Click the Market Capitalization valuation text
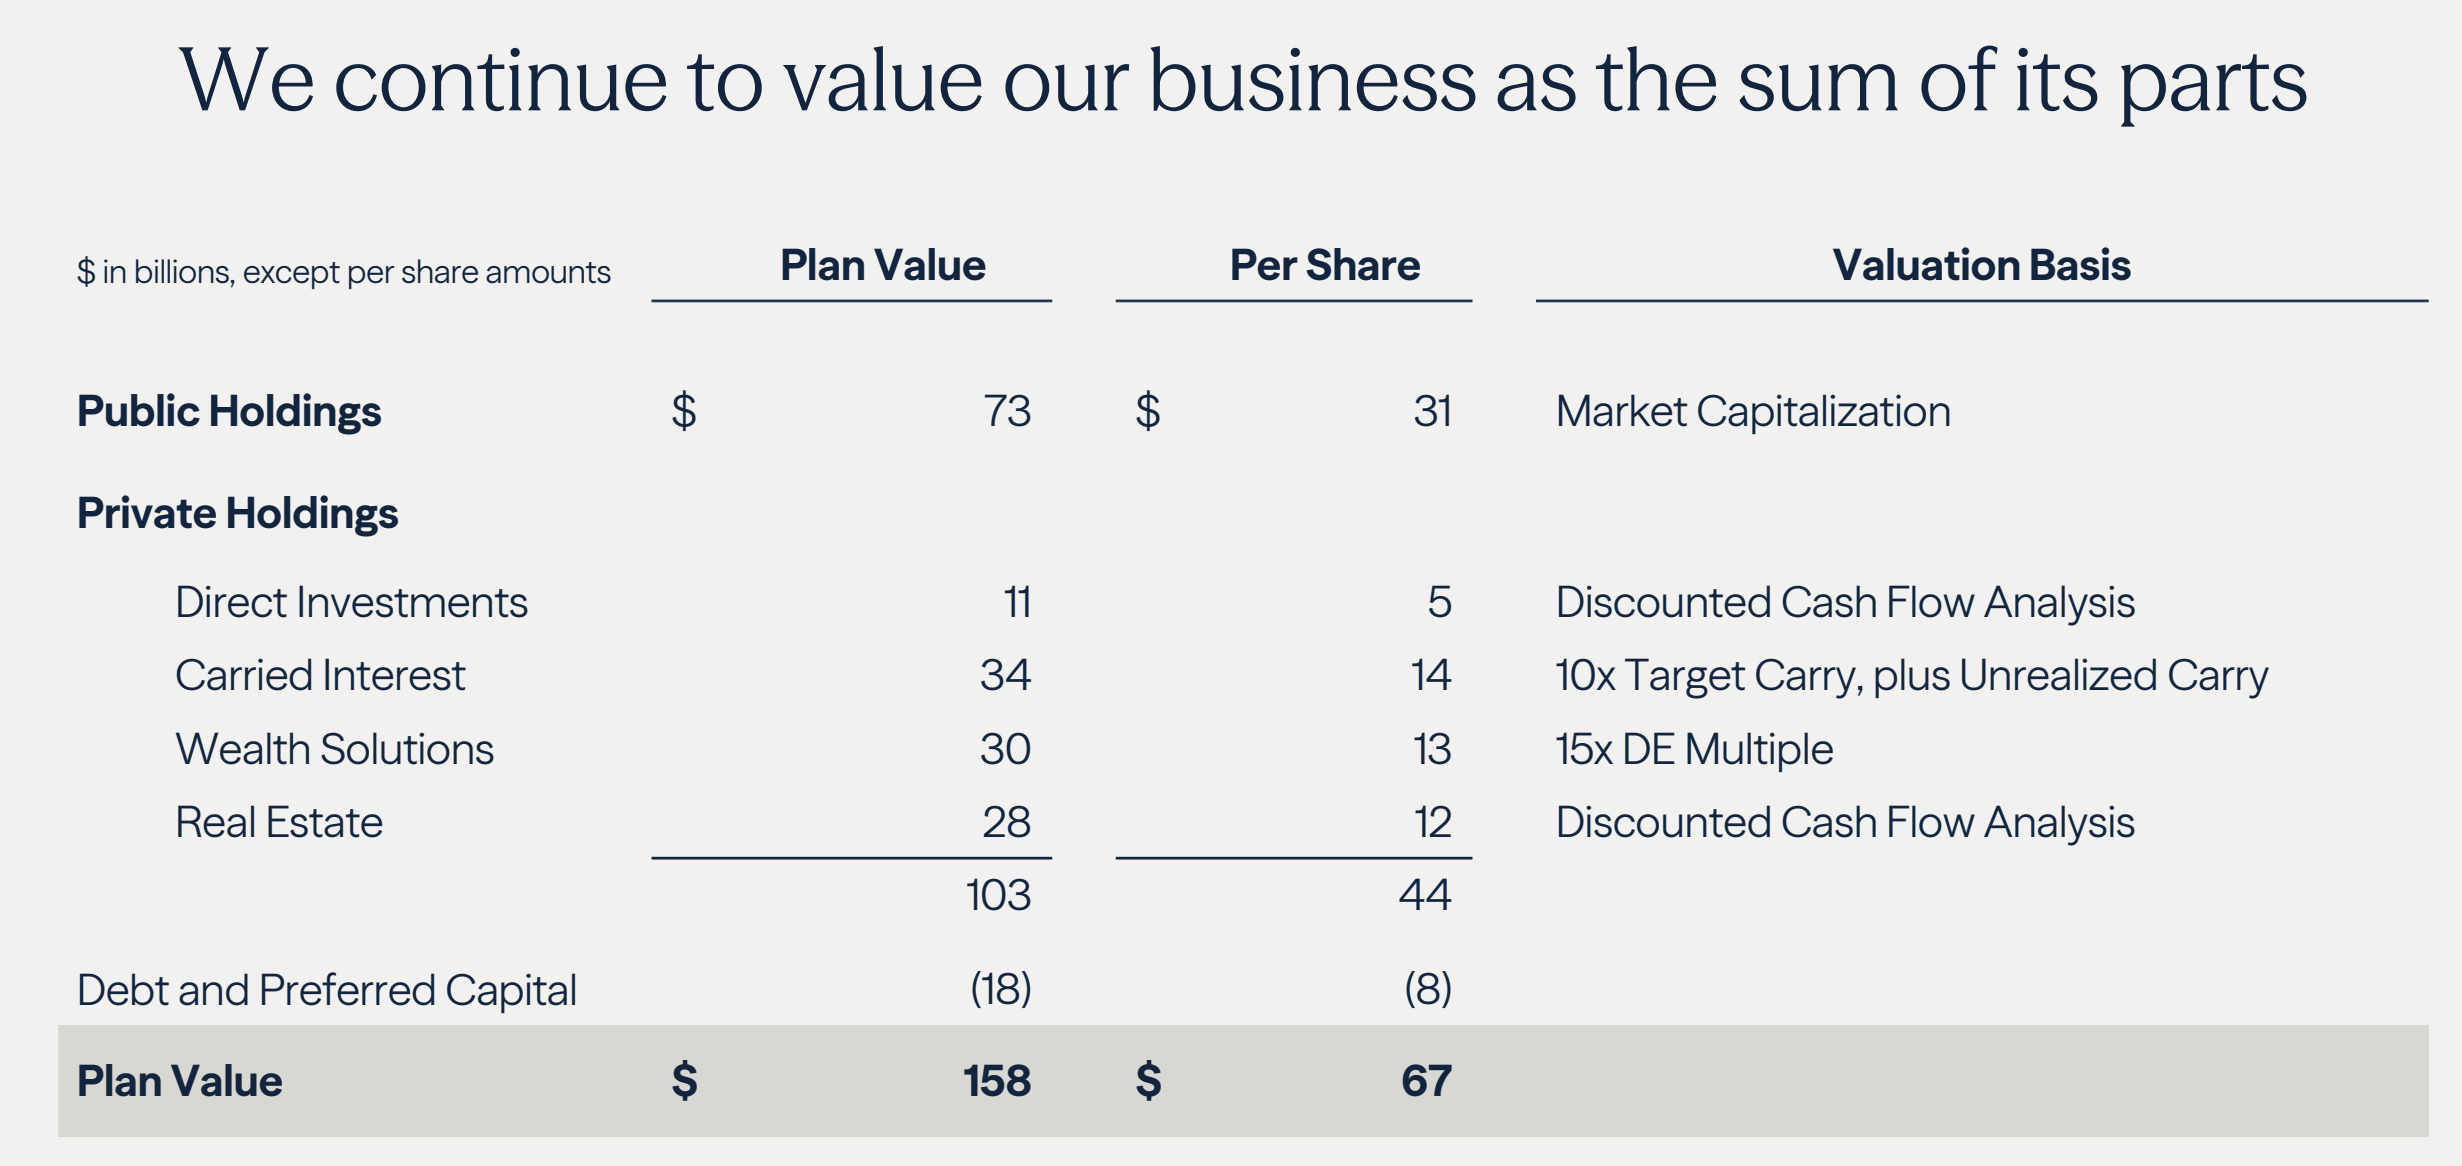Image resolution: width=2462 pixels, height=1166 pixels. (x=1753, y=411)
